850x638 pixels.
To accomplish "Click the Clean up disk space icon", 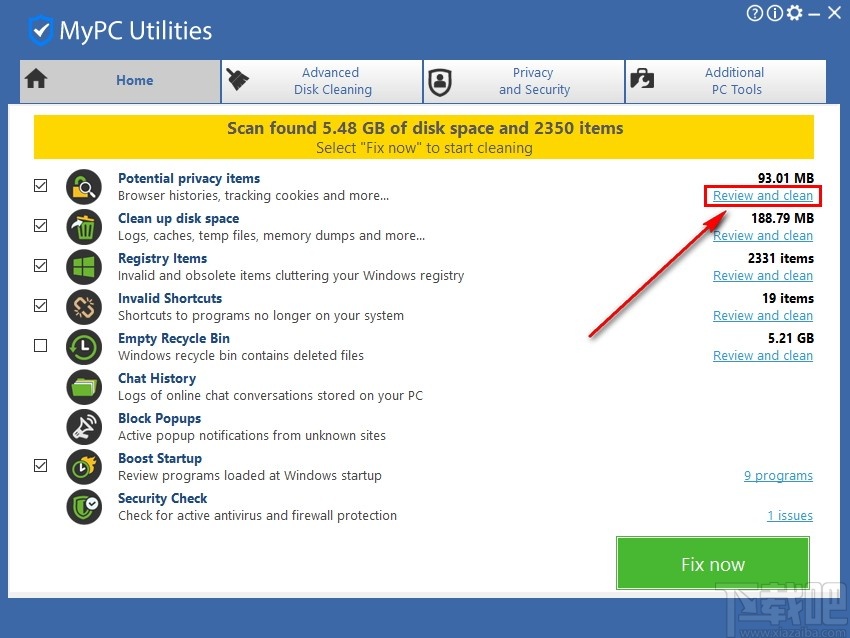I will click(84, 227).
